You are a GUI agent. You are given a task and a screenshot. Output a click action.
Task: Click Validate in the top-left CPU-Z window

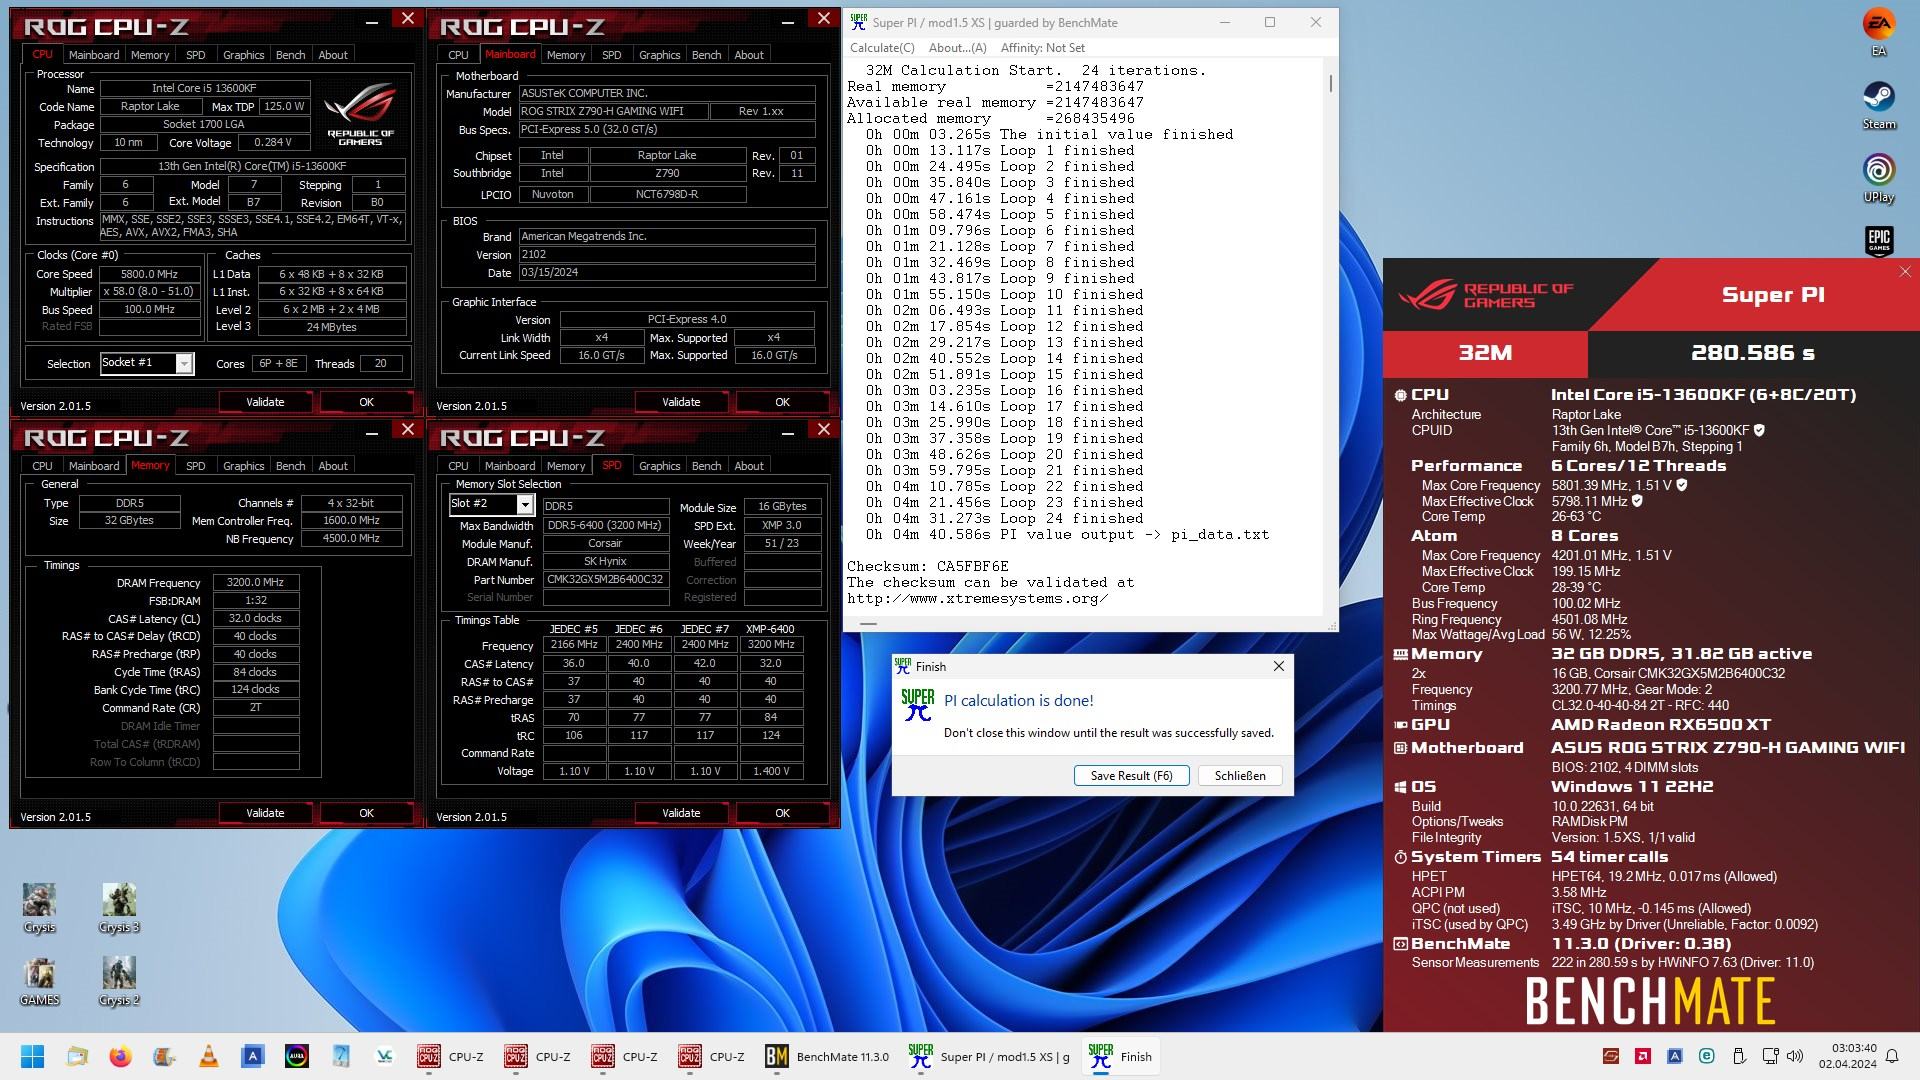265,402
